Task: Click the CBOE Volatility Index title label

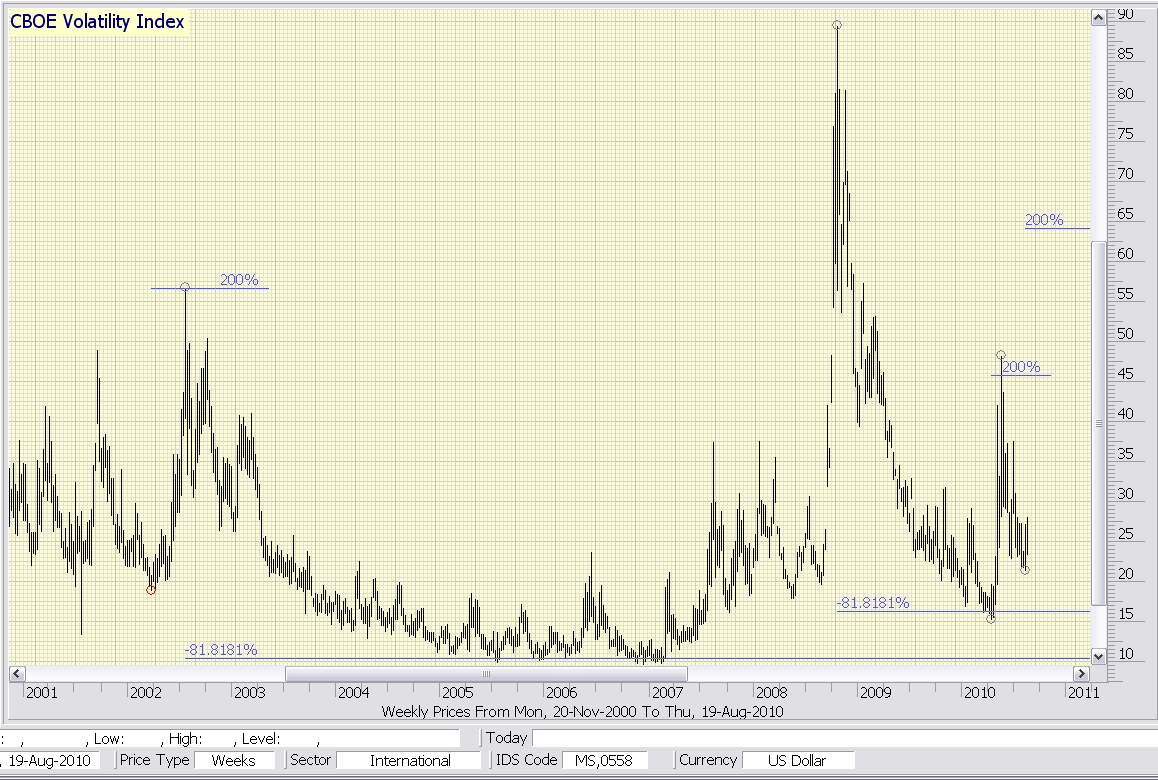Action: [97, 22]
